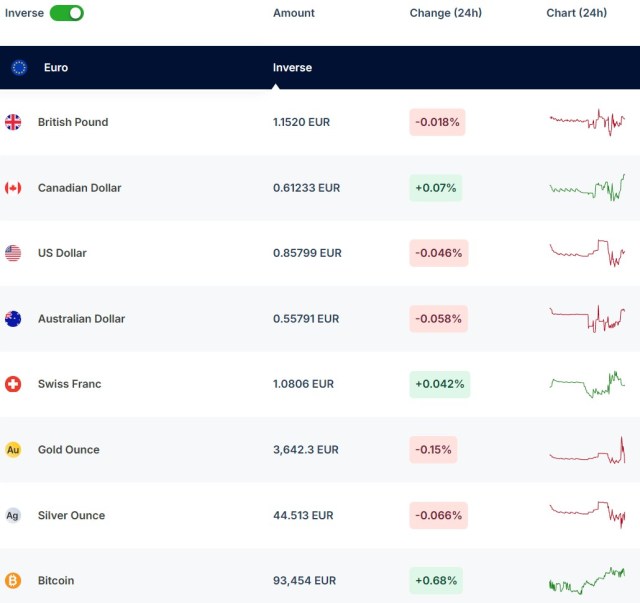The width and height of the screenshot is (640, 603).
Task: Click the US Dollar 0.85799 EUR amount
Action: point(307,253)
